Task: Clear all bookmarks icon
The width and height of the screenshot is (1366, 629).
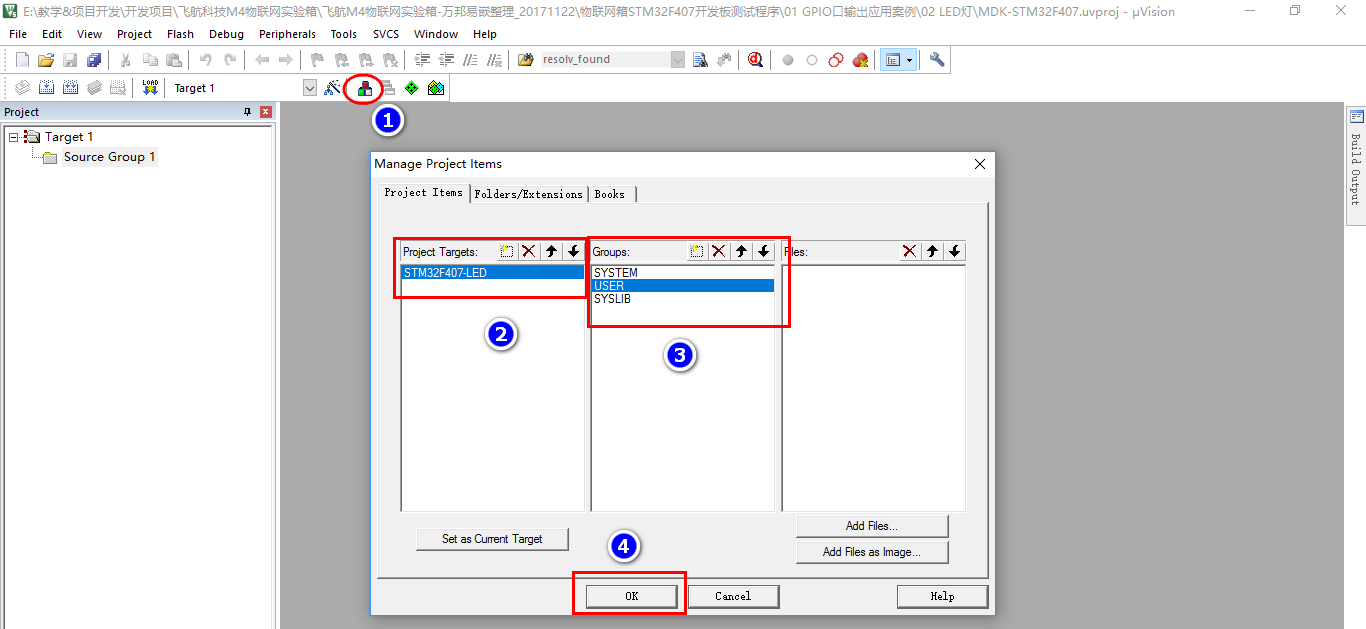Action: pyautogui.click(x=390, y=60)
